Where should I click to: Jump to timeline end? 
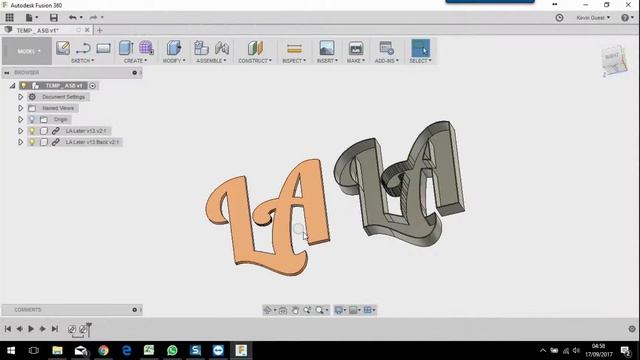click(55, 329)
